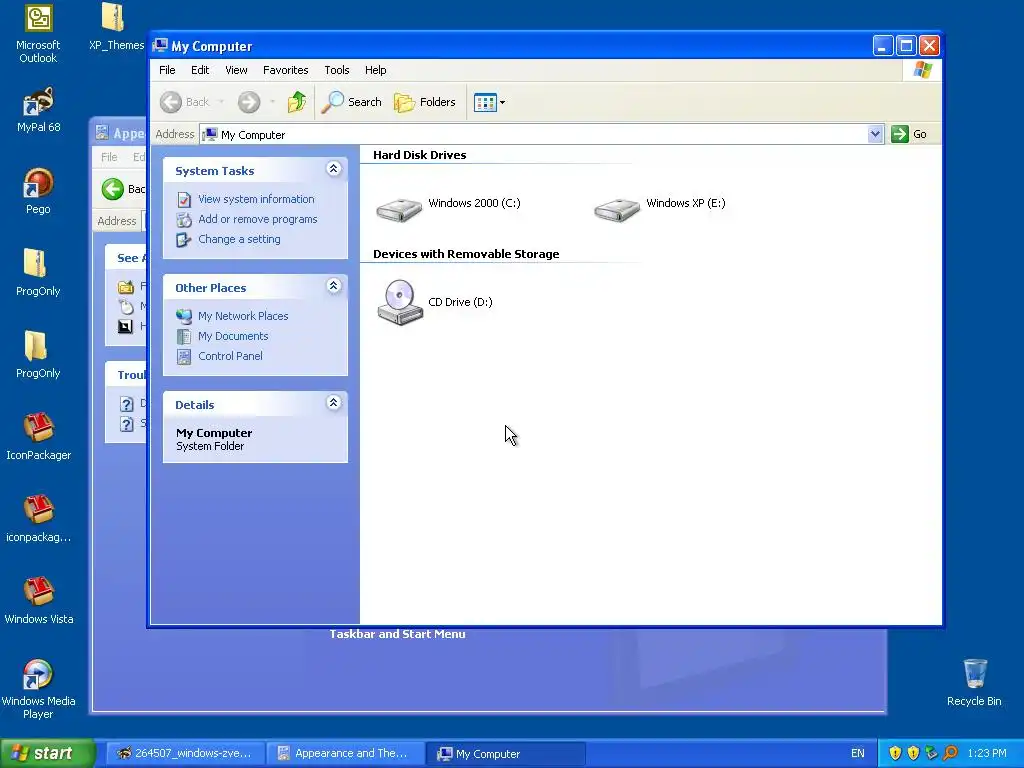This screenshot has width=1024, height=768.
Task: Click the taskbar clock showing 1:23 PM
Action: (x=987, y=754)
